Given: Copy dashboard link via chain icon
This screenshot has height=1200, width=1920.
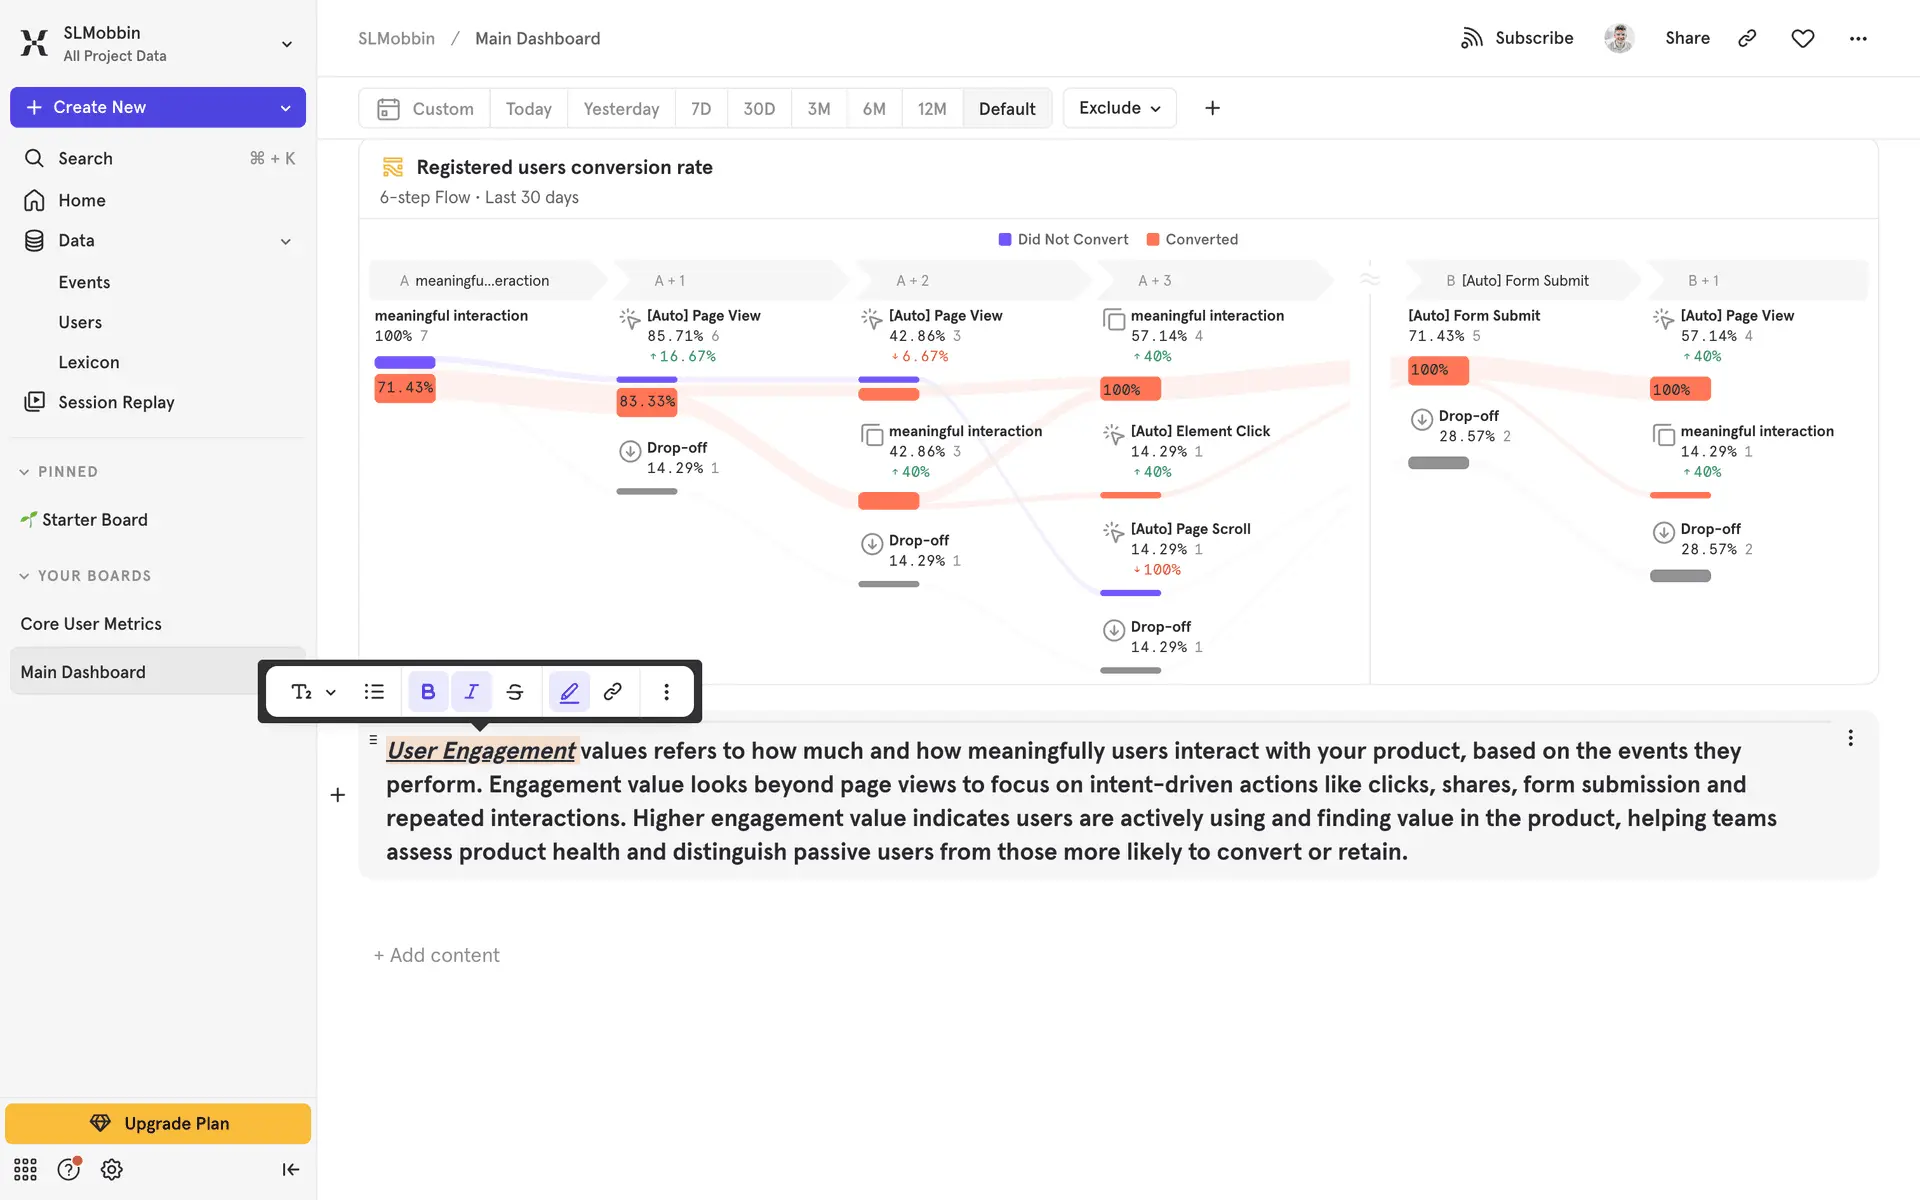Looking at the screenshot, I should (1747, 38).
